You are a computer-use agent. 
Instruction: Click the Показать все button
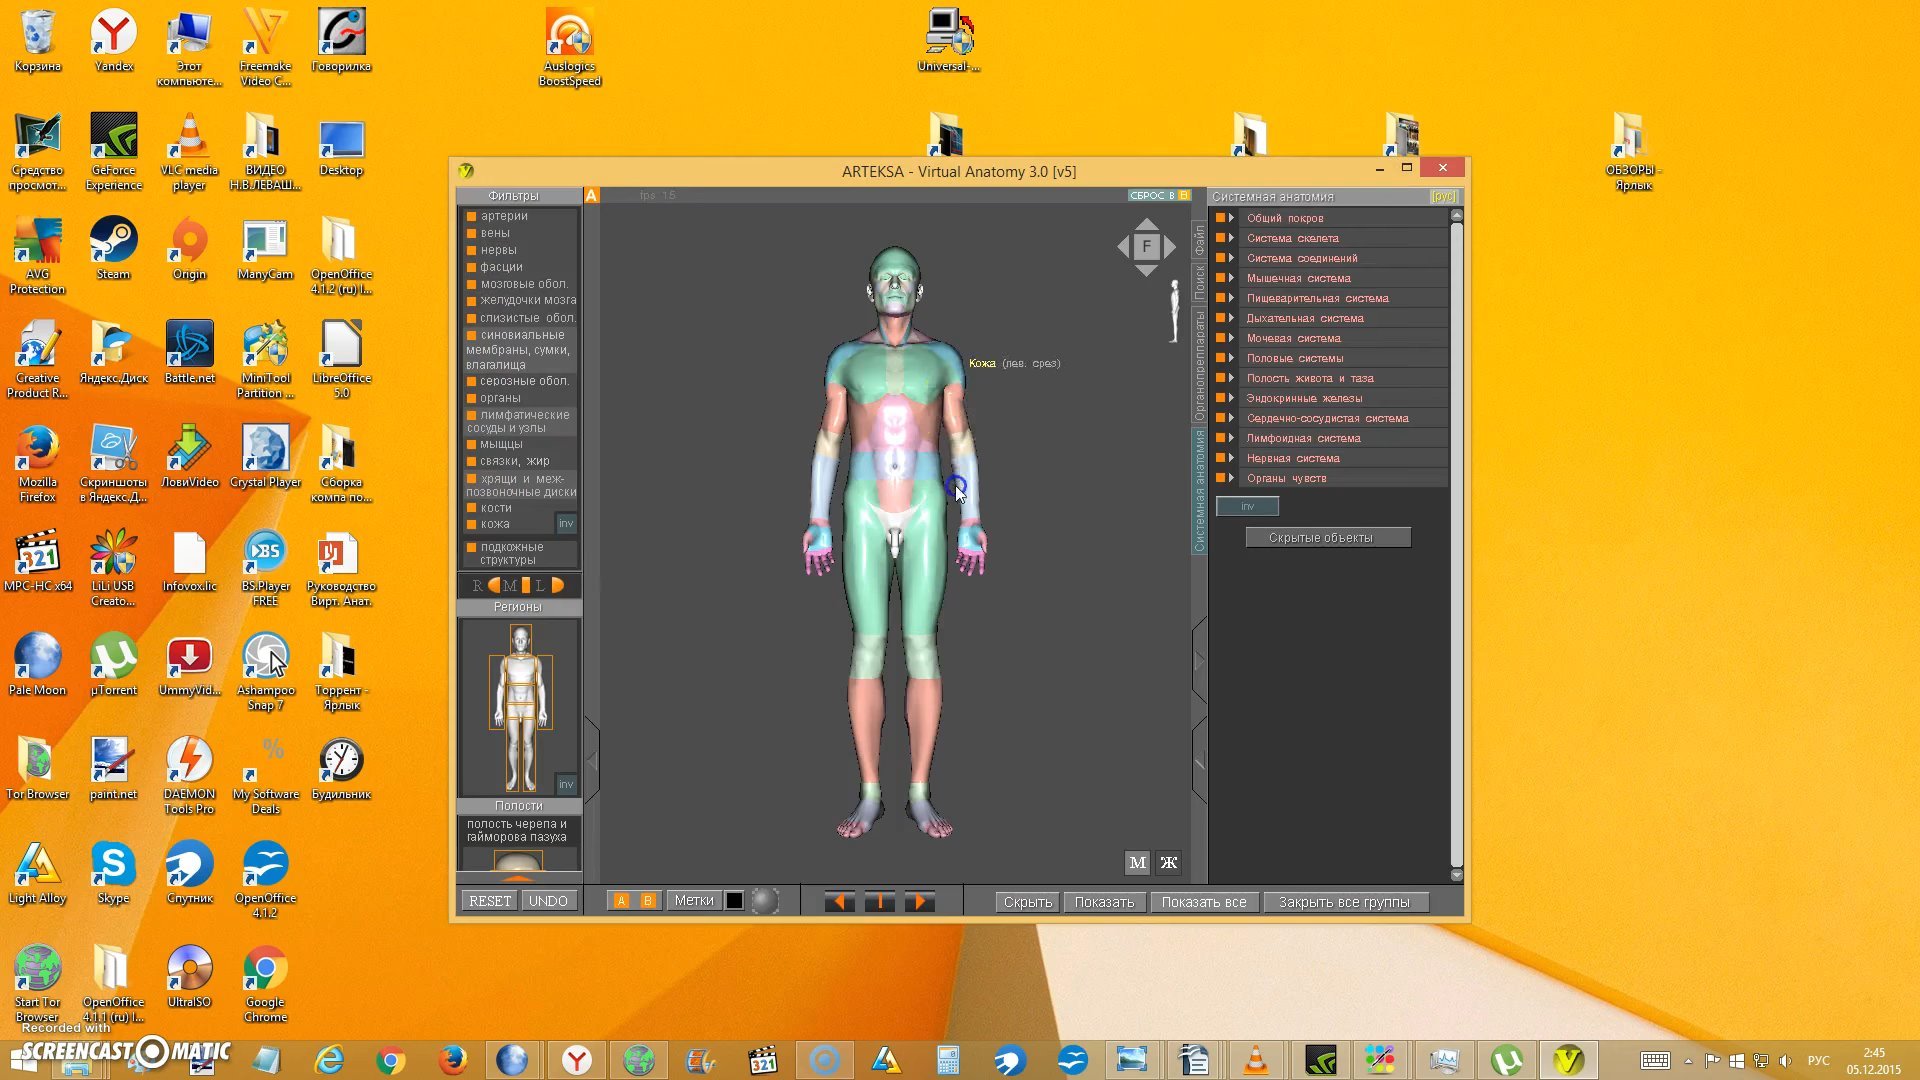(1204, 902)
